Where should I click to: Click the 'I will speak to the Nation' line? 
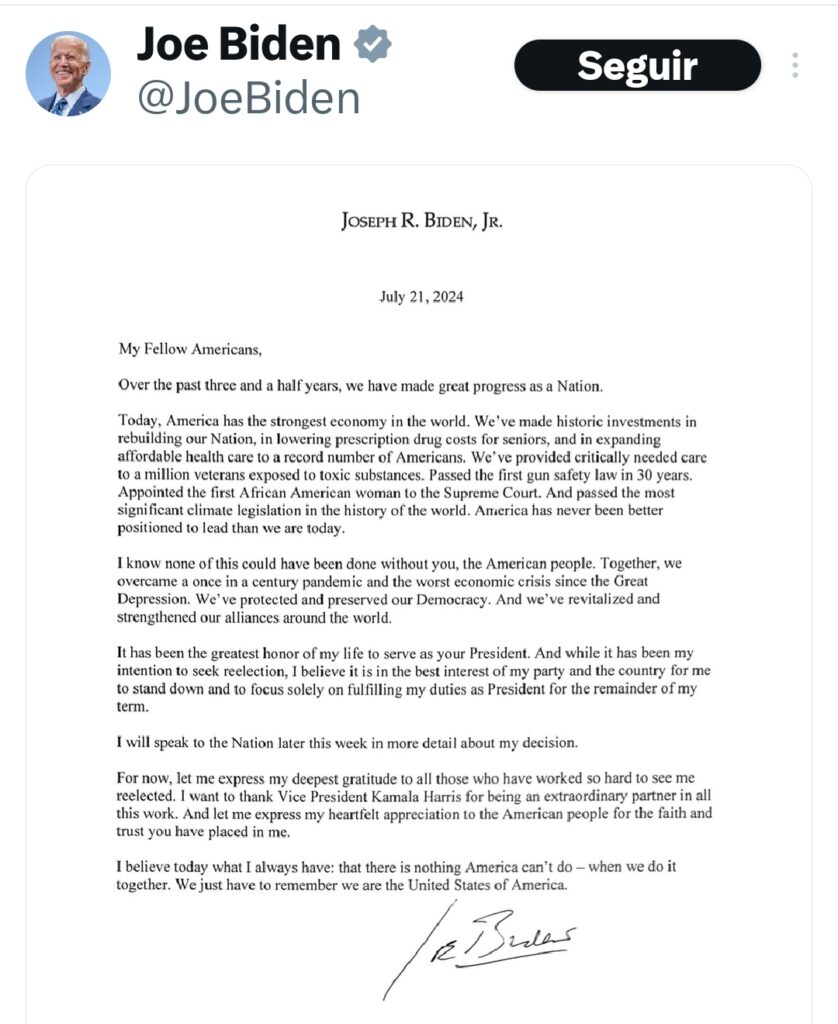pos(362,743)
